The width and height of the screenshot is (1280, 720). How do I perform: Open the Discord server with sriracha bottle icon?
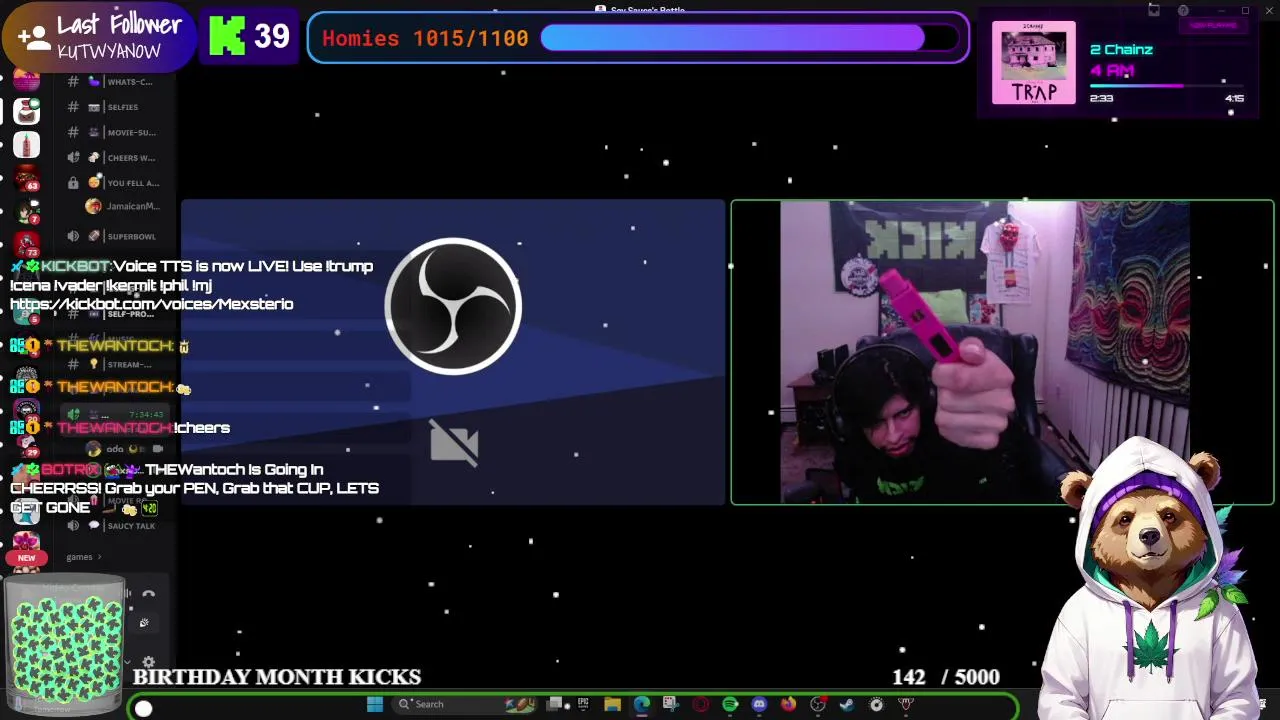(27, 146)
